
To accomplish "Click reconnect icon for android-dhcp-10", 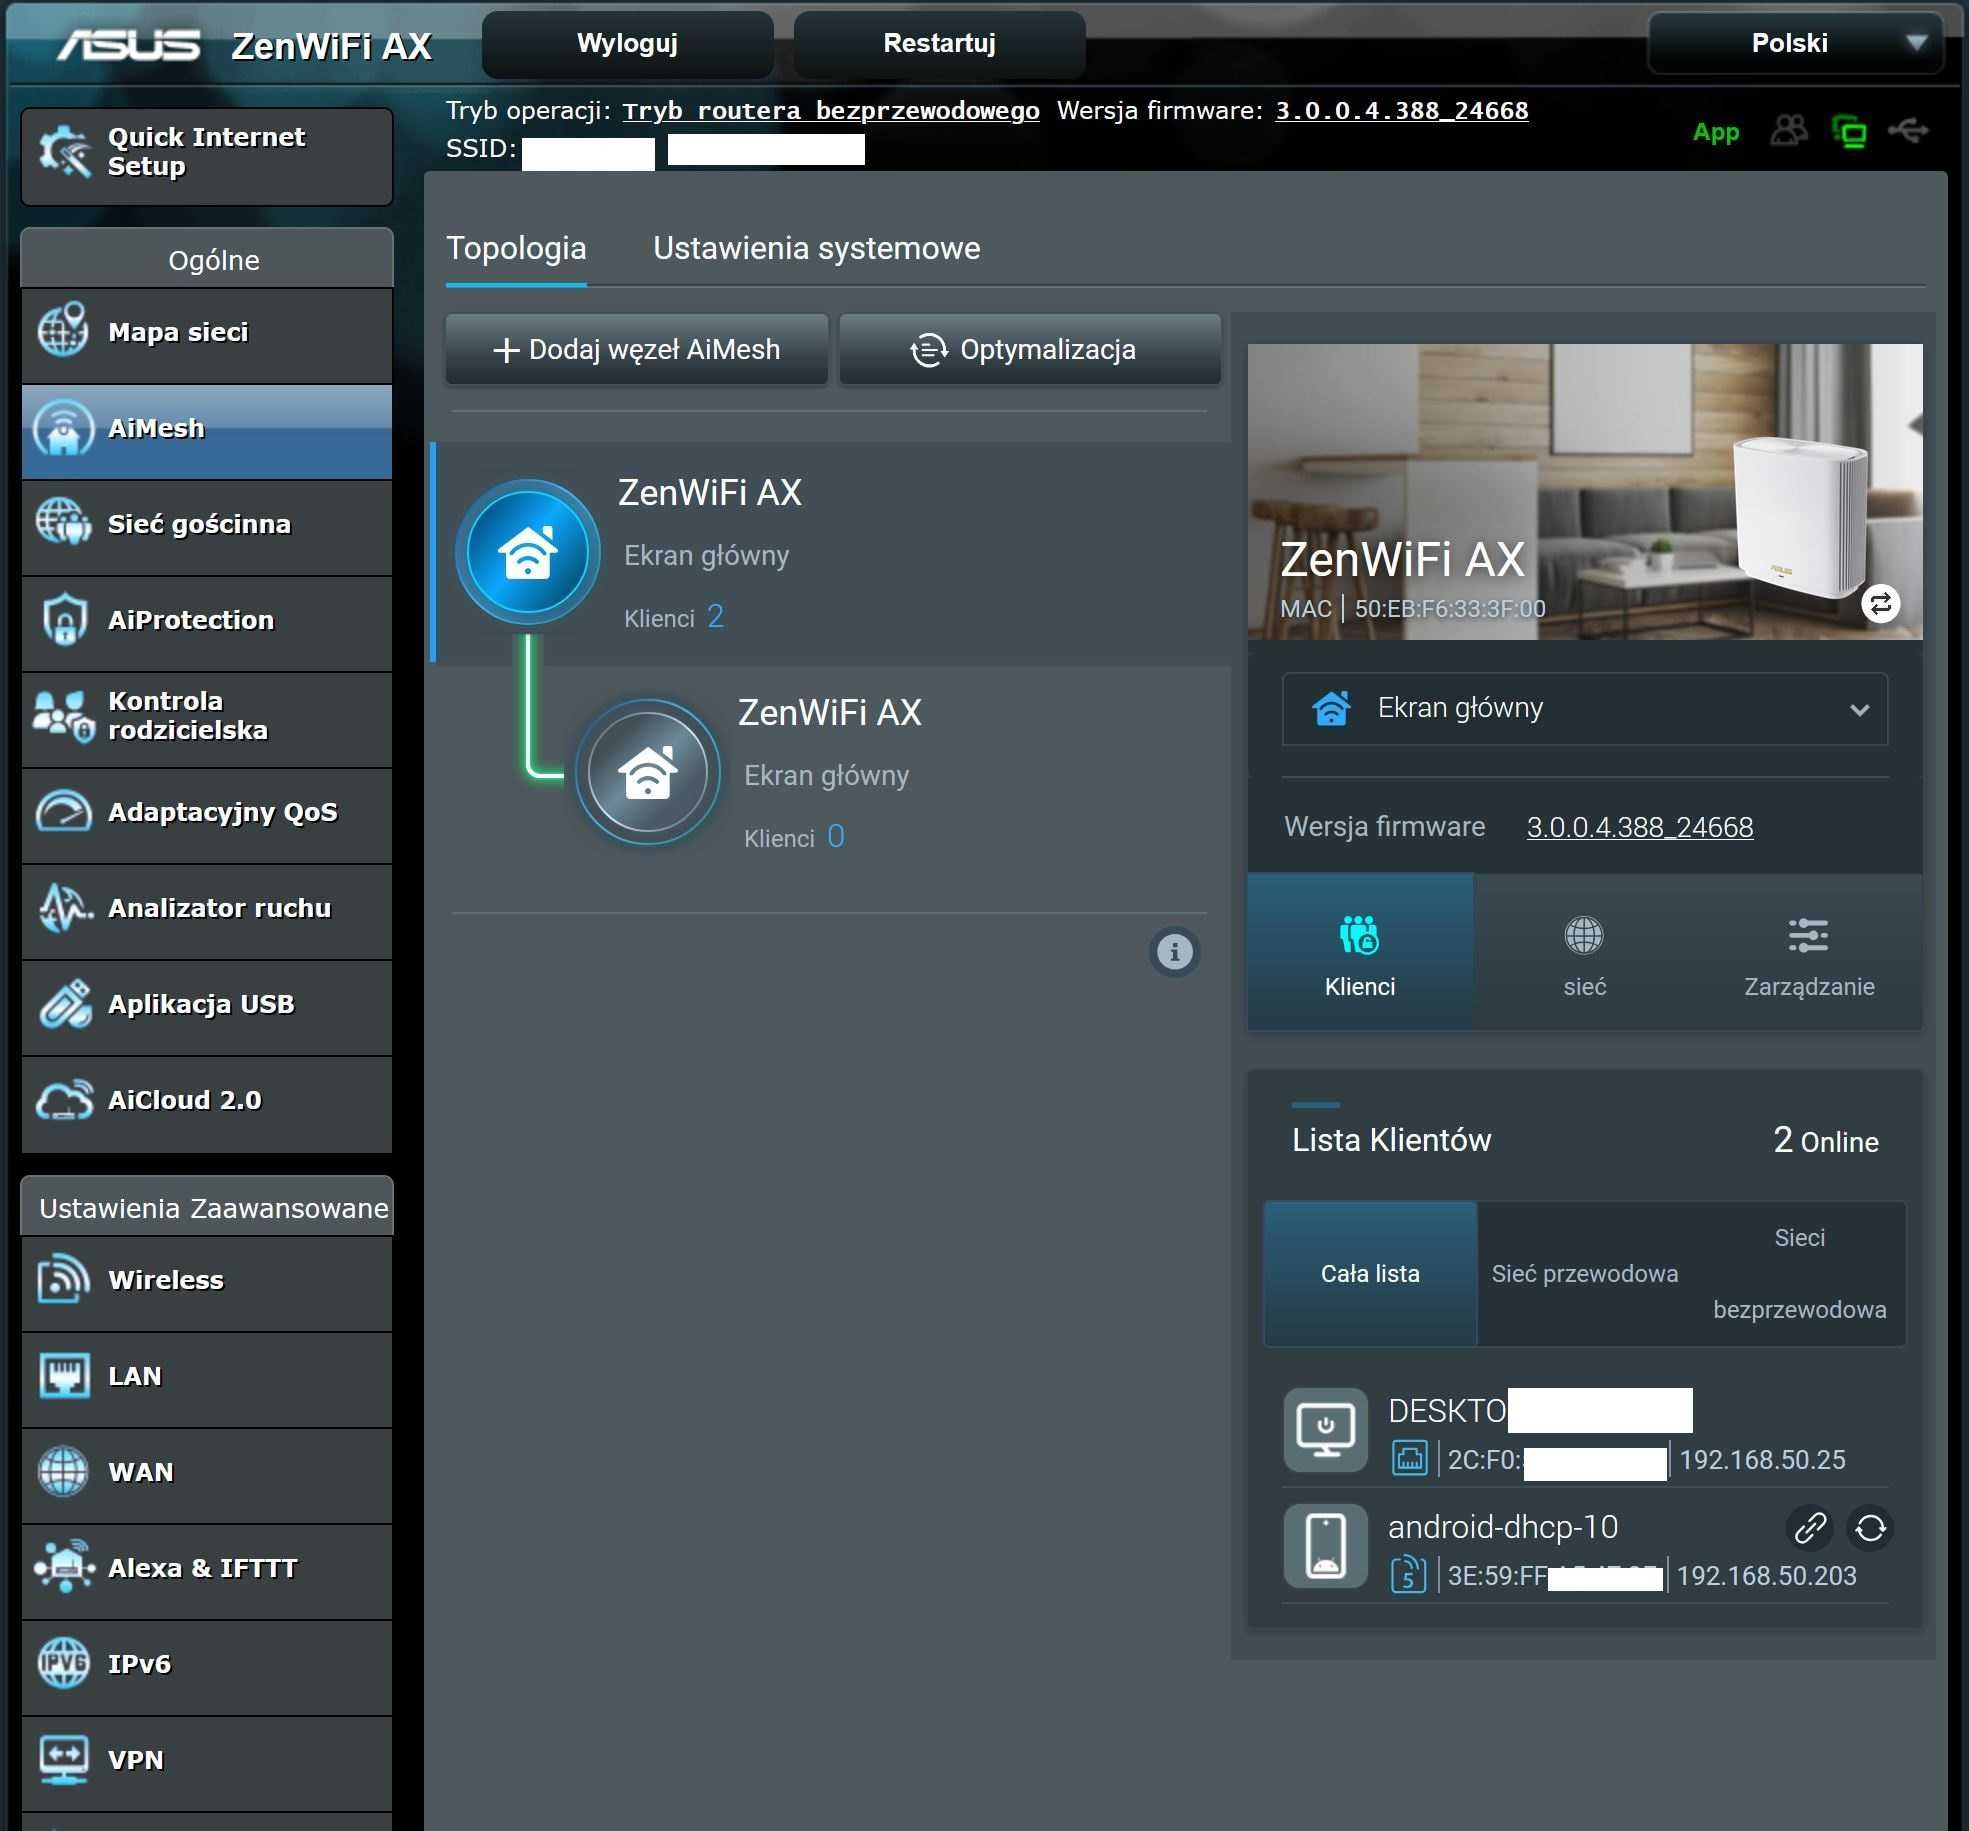I will pos(1870,1528).
